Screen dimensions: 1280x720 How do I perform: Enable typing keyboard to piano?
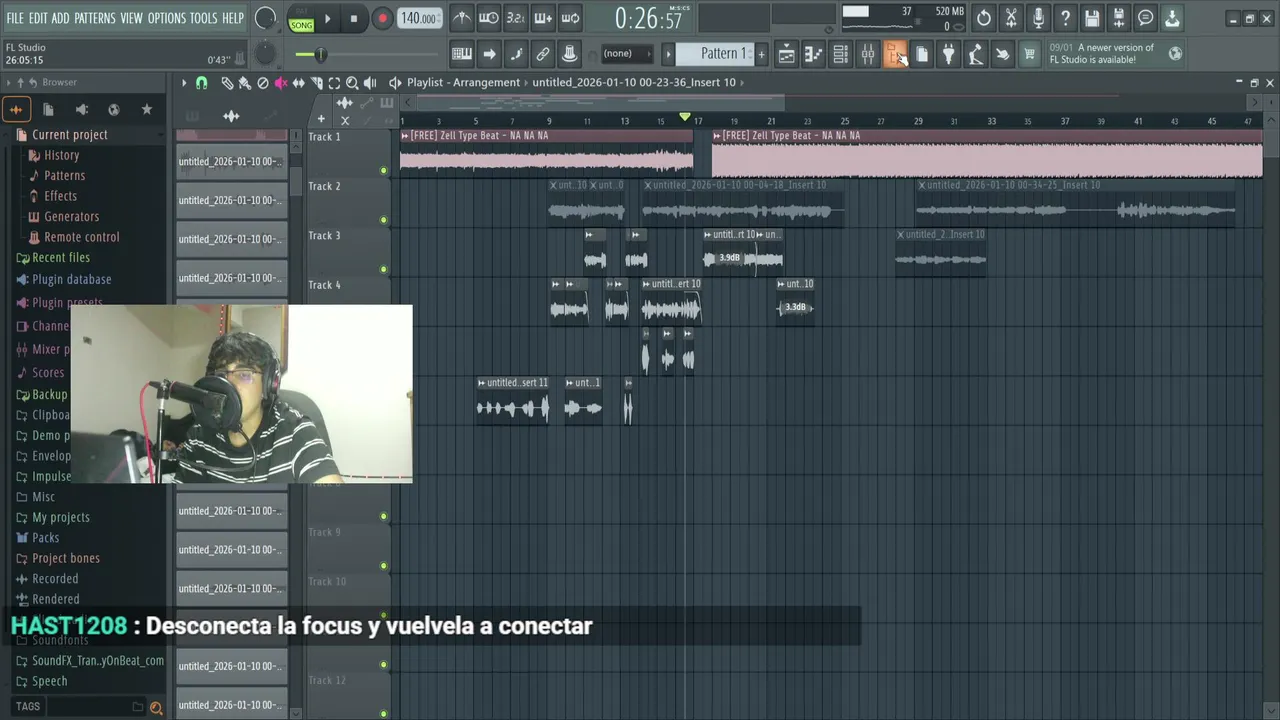pyautogui.click(x=462, y=54)
